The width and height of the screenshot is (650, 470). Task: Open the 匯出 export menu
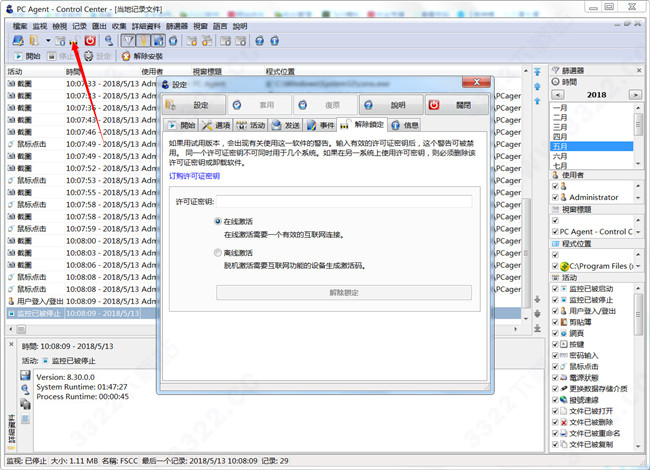pyautogui.click(x=99, y=26)
